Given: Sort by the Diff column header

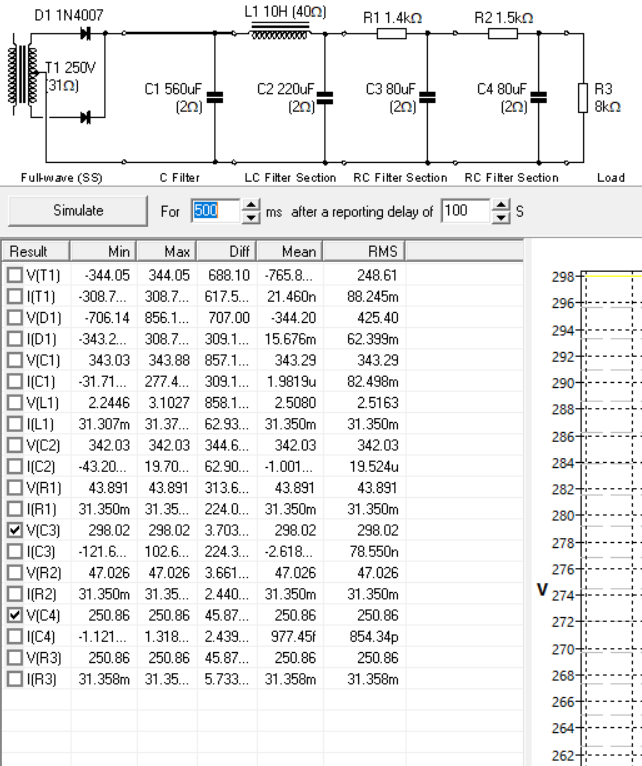Looking at the screenshot, I should pyautogui.click(x=227, y=251).
